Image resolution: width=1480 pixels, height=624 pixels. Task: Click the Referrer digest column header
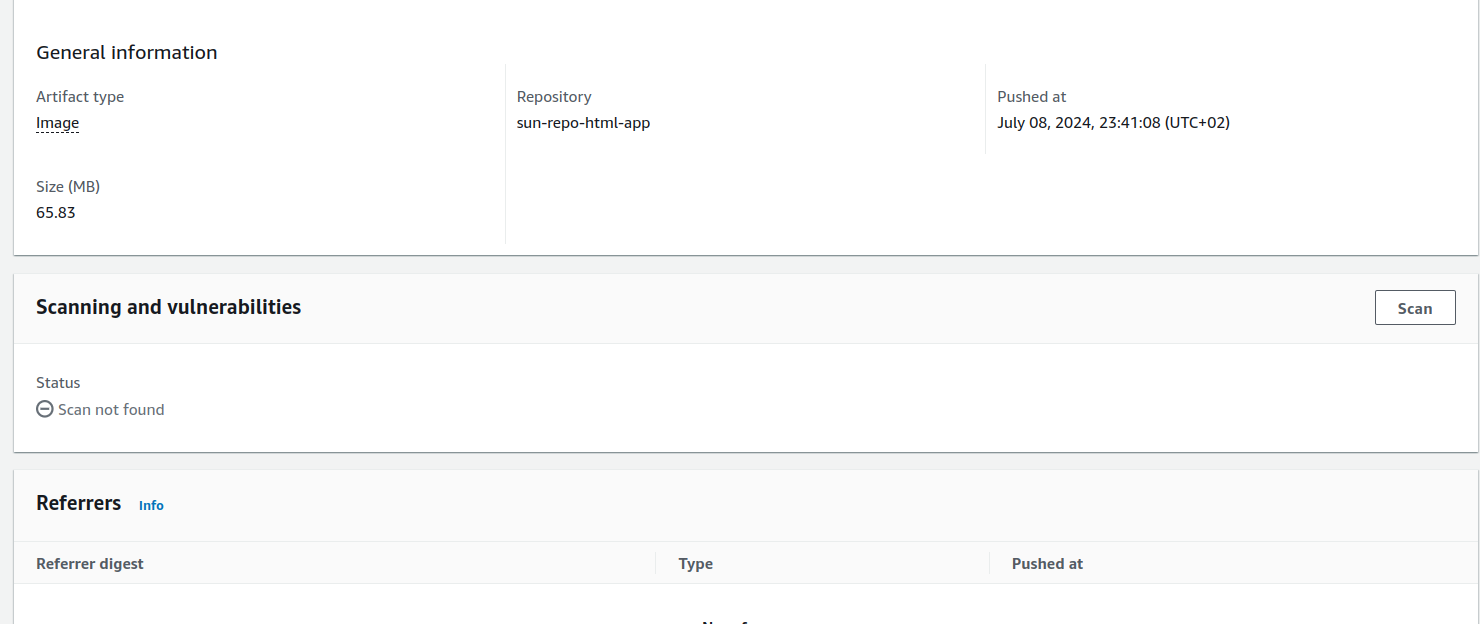pos(90,564)
